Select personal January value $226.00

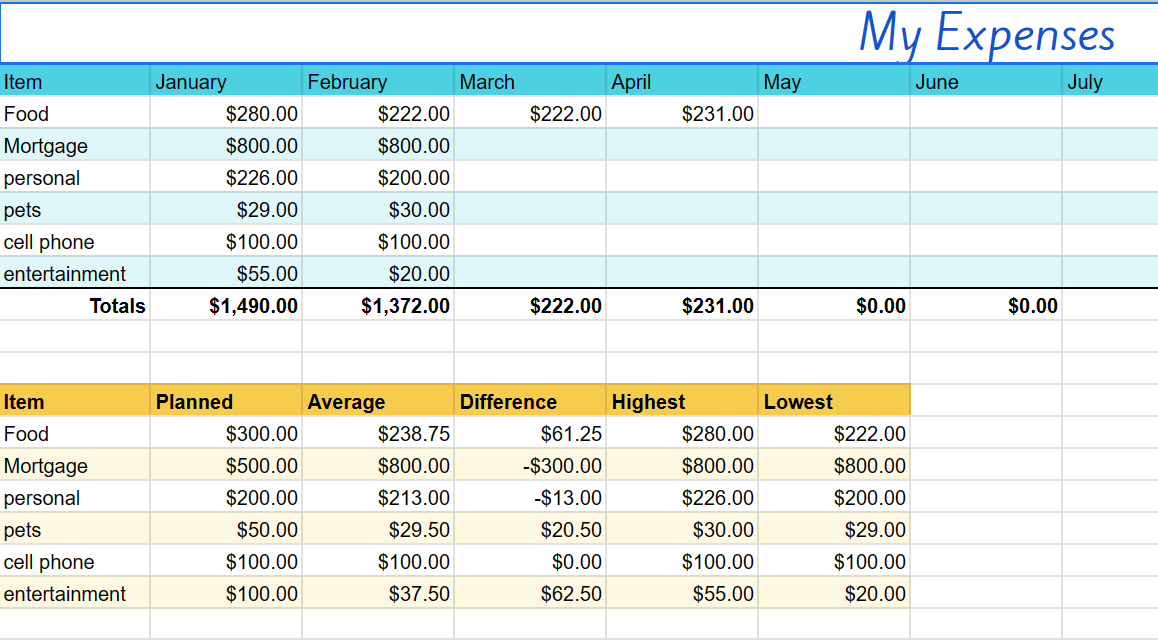click(226, 177)
